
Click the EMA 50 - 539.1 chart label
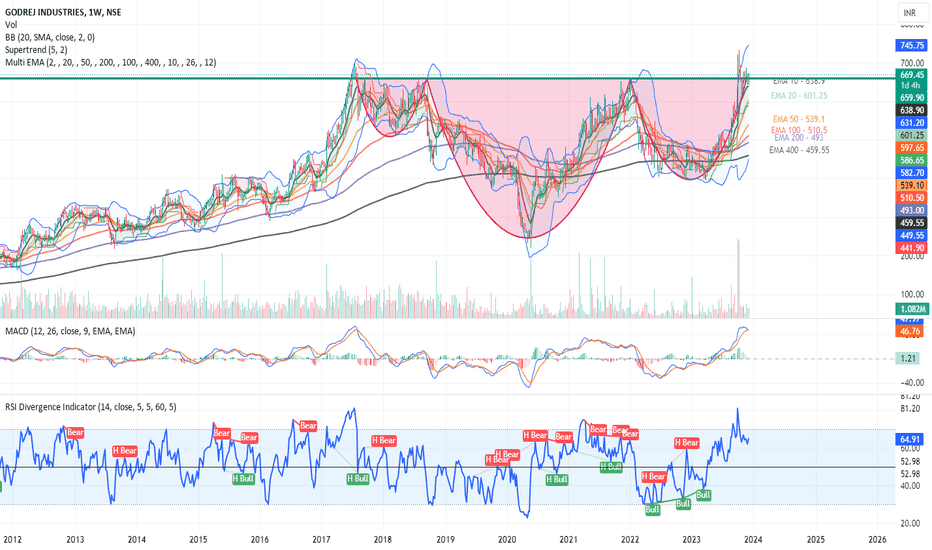click(x=799, y=119)
